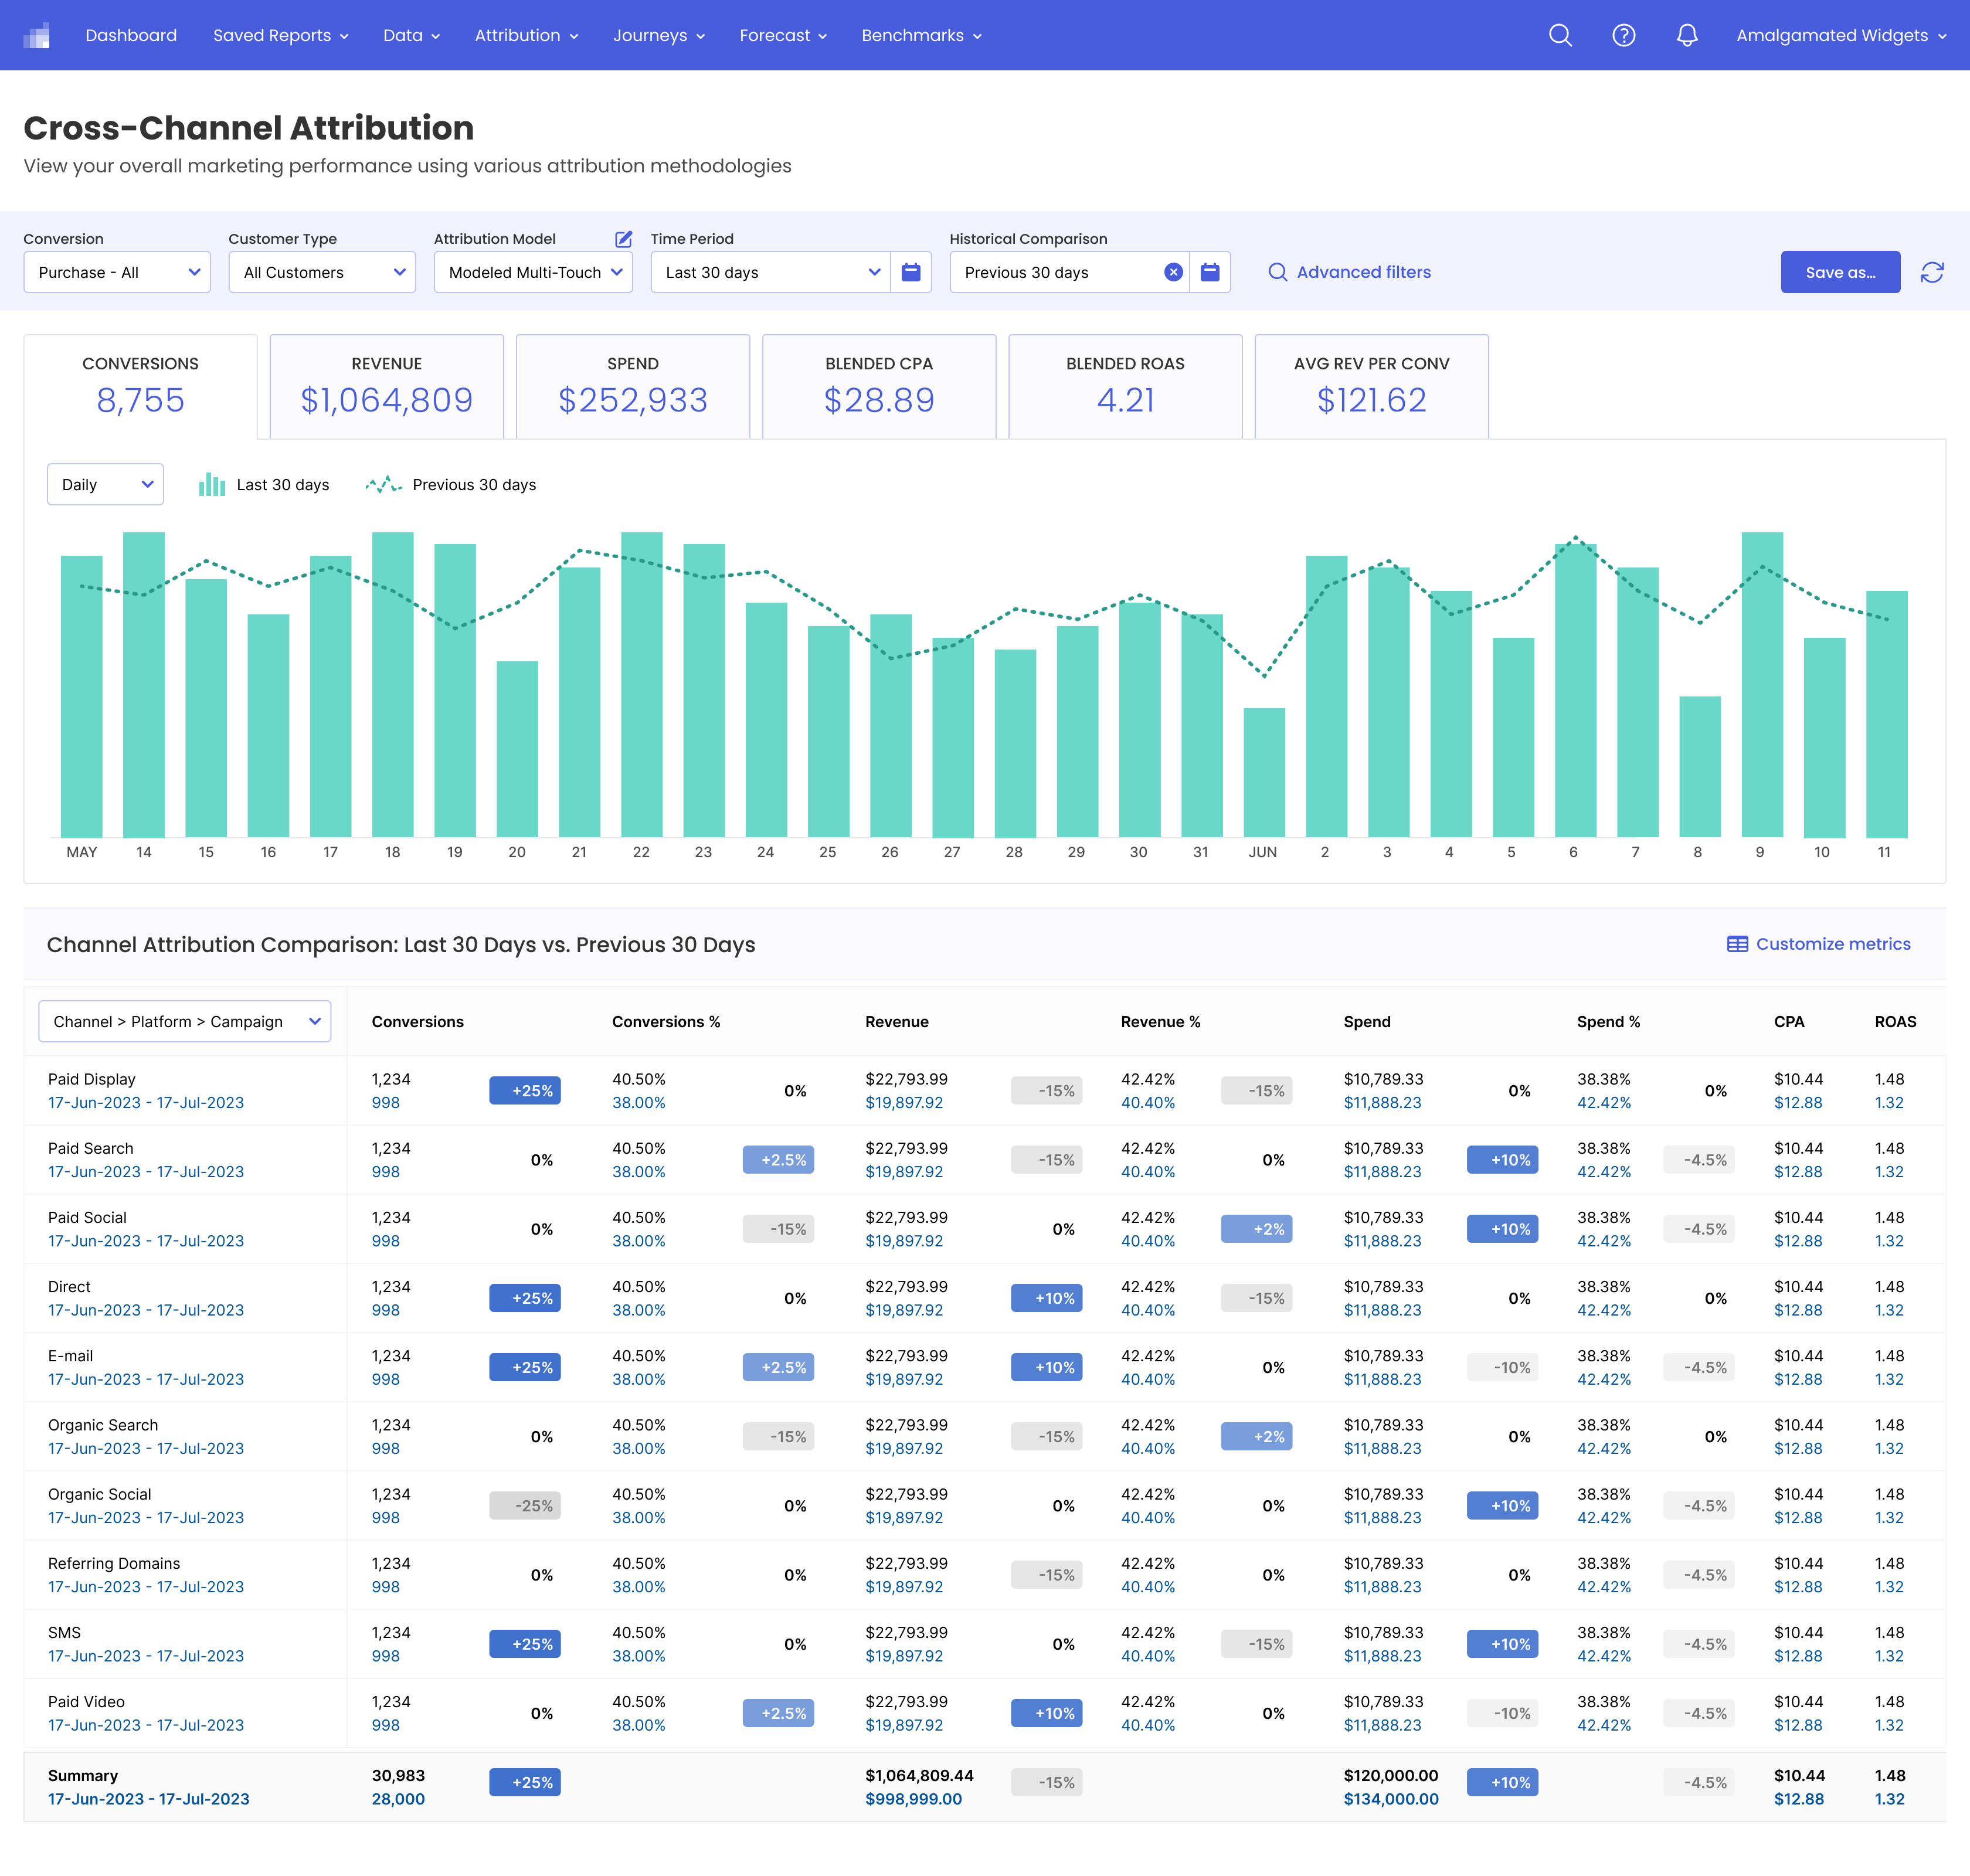The width and height of the screenshot is (1970, 1876).
Task: Select the JUN bar in the chart
Action: pos(1264,772)
